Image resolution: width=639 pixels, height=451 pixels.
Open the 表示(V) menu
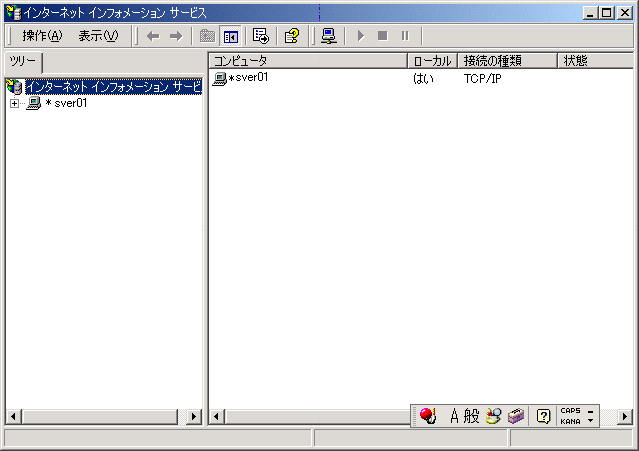tap(98, 36)
